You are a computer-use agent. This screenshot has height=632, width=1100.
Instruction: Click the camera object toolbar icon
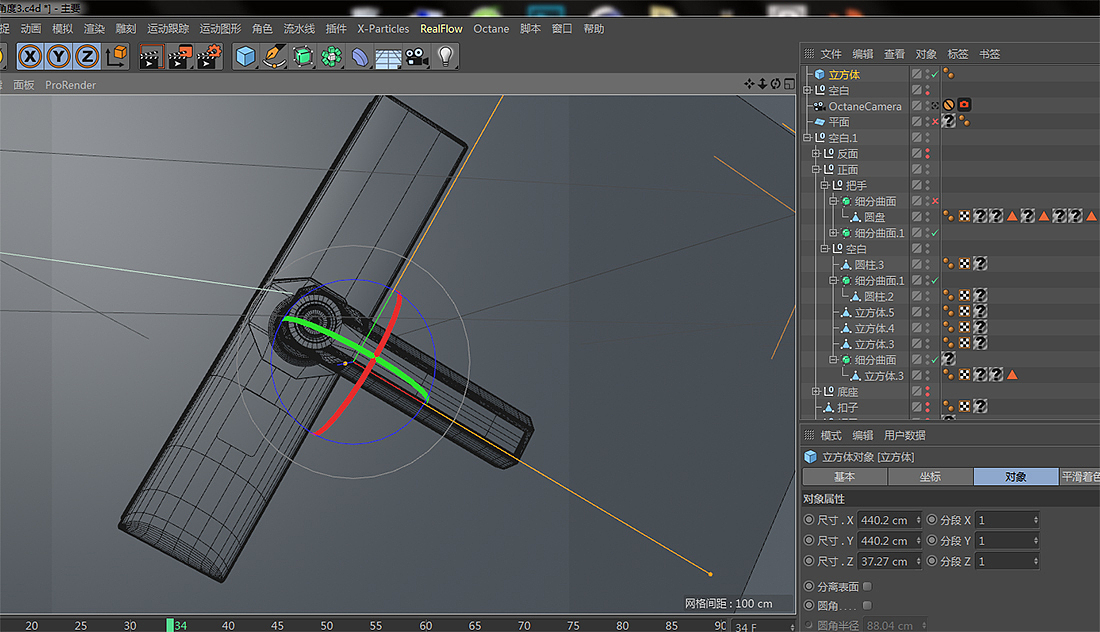[417, 56]
